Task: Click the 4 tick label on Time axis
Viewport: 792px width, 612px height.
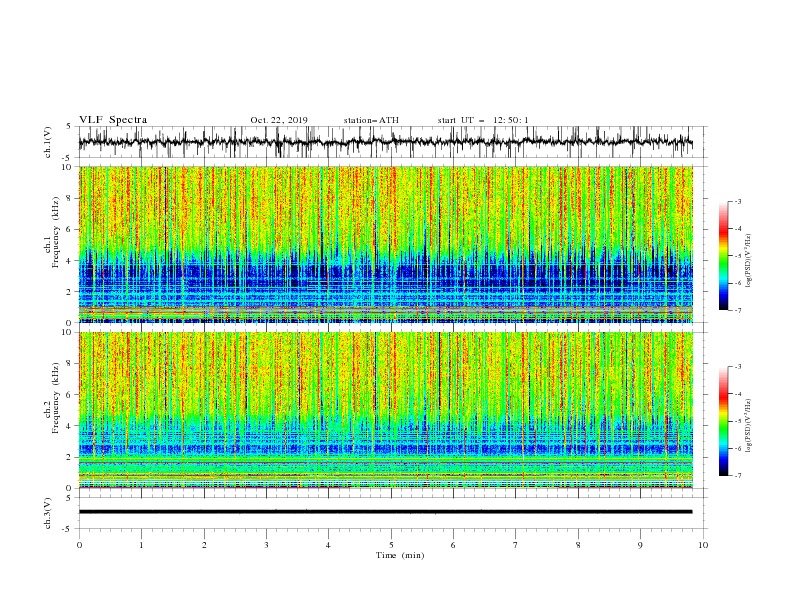Action: pos(328,545)
